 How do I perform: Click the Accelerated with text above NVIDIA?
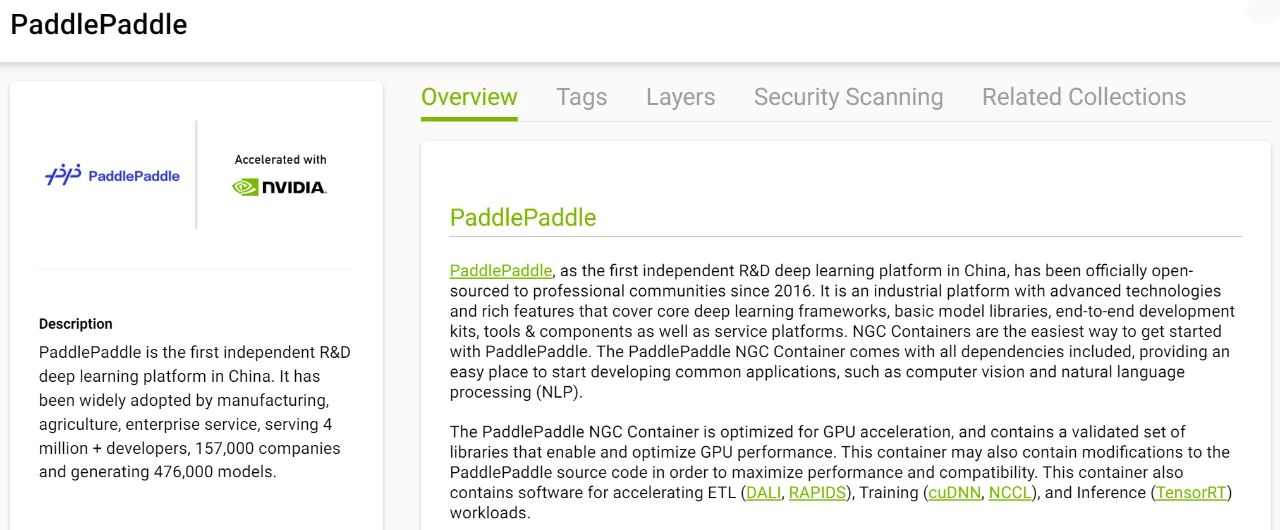(280, 160)
